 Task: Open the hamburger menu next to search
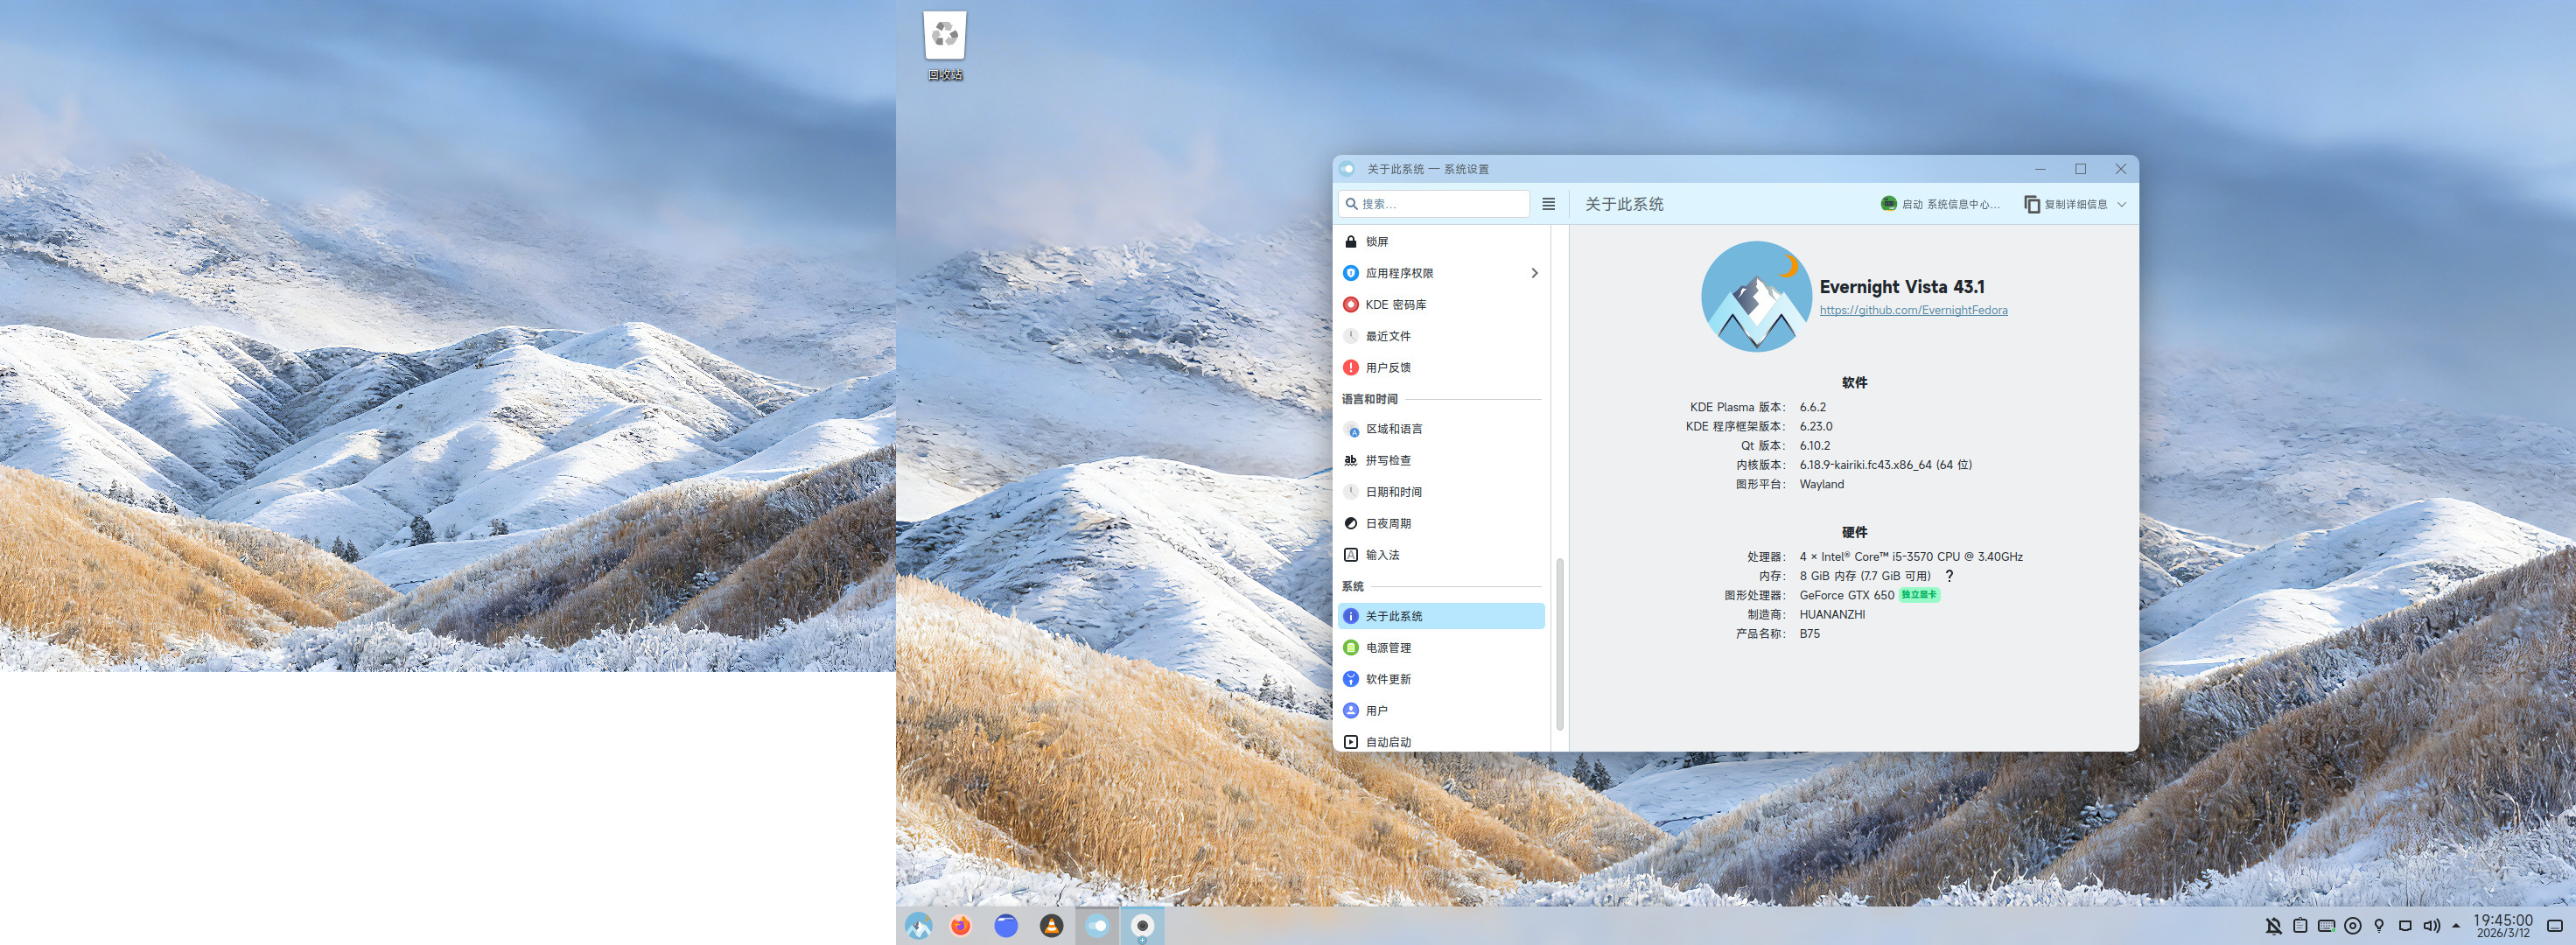click(x=1548, y=204)
